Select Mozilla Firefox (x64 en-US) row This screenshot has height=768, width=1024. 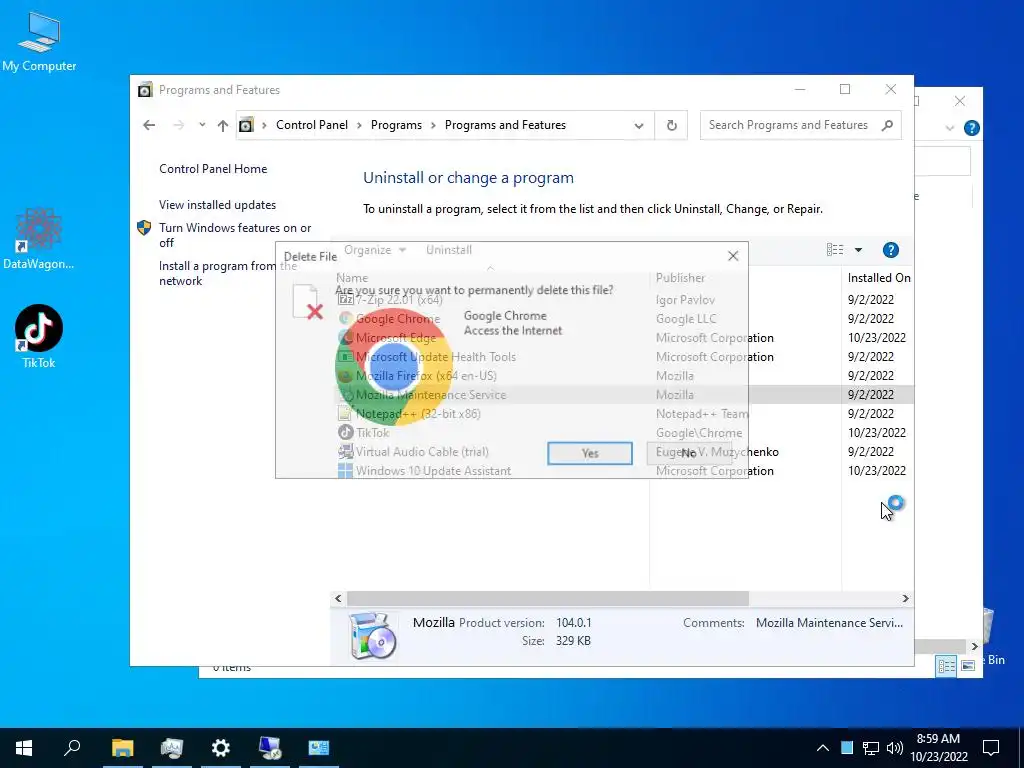click(x=624, y=376)
